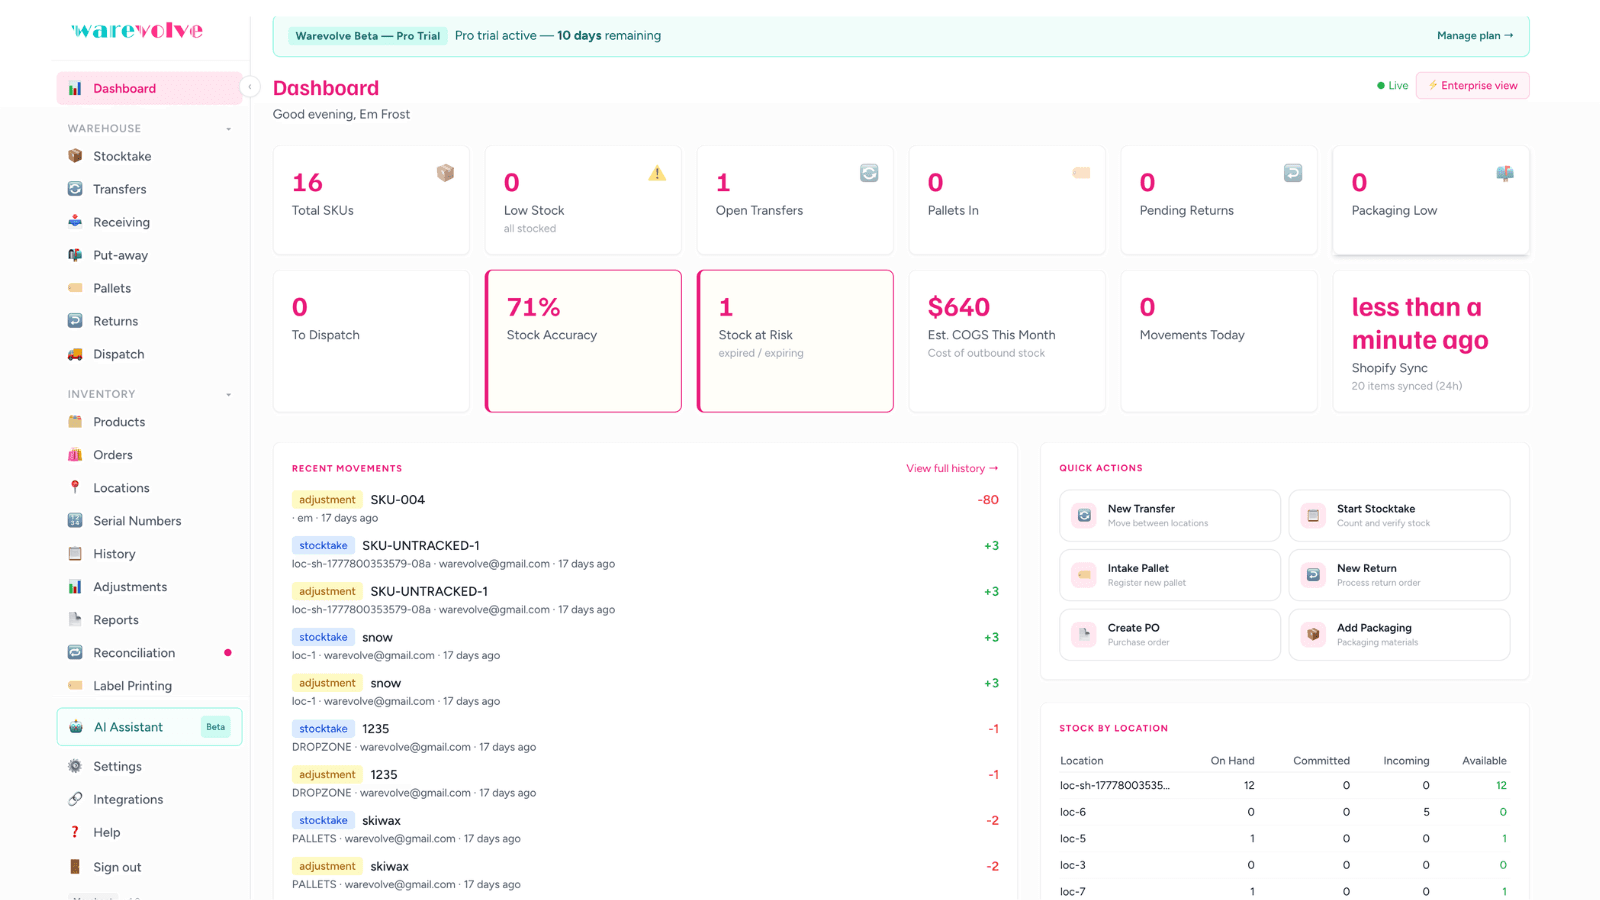Open the Label Printing page
1600x900 pixels.
point(149,686)
